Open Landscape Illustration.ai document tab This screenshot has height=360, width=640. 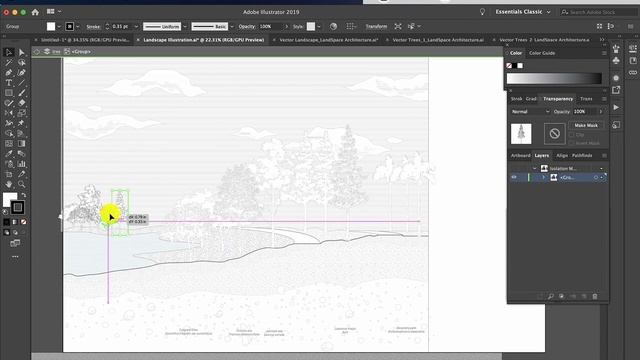[x=204, y=40]
